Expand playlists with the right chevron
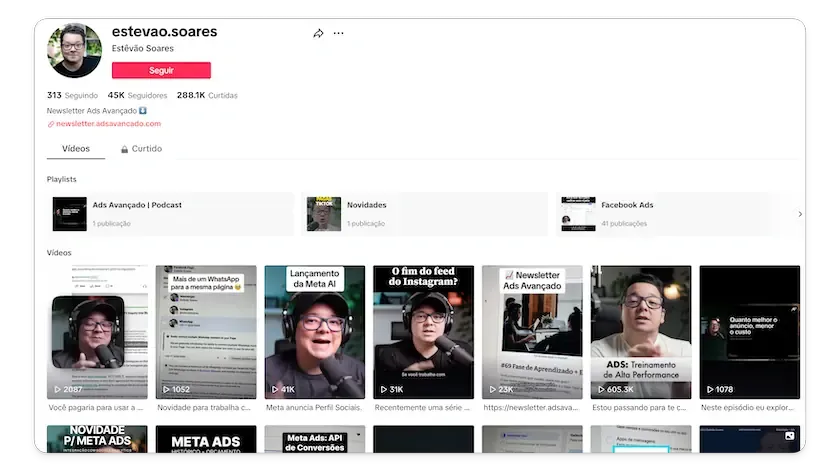 (800, 214)
